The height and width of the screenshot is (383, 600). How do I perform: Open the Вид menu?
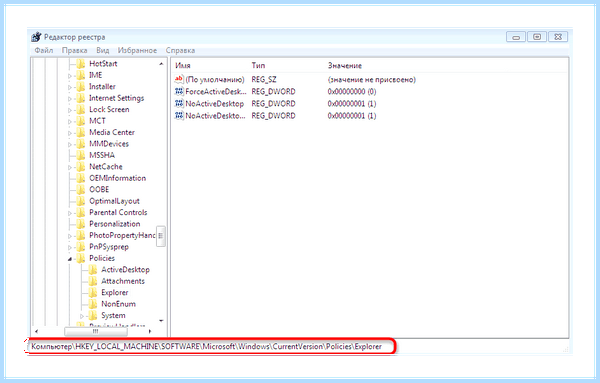click(103, 51)
